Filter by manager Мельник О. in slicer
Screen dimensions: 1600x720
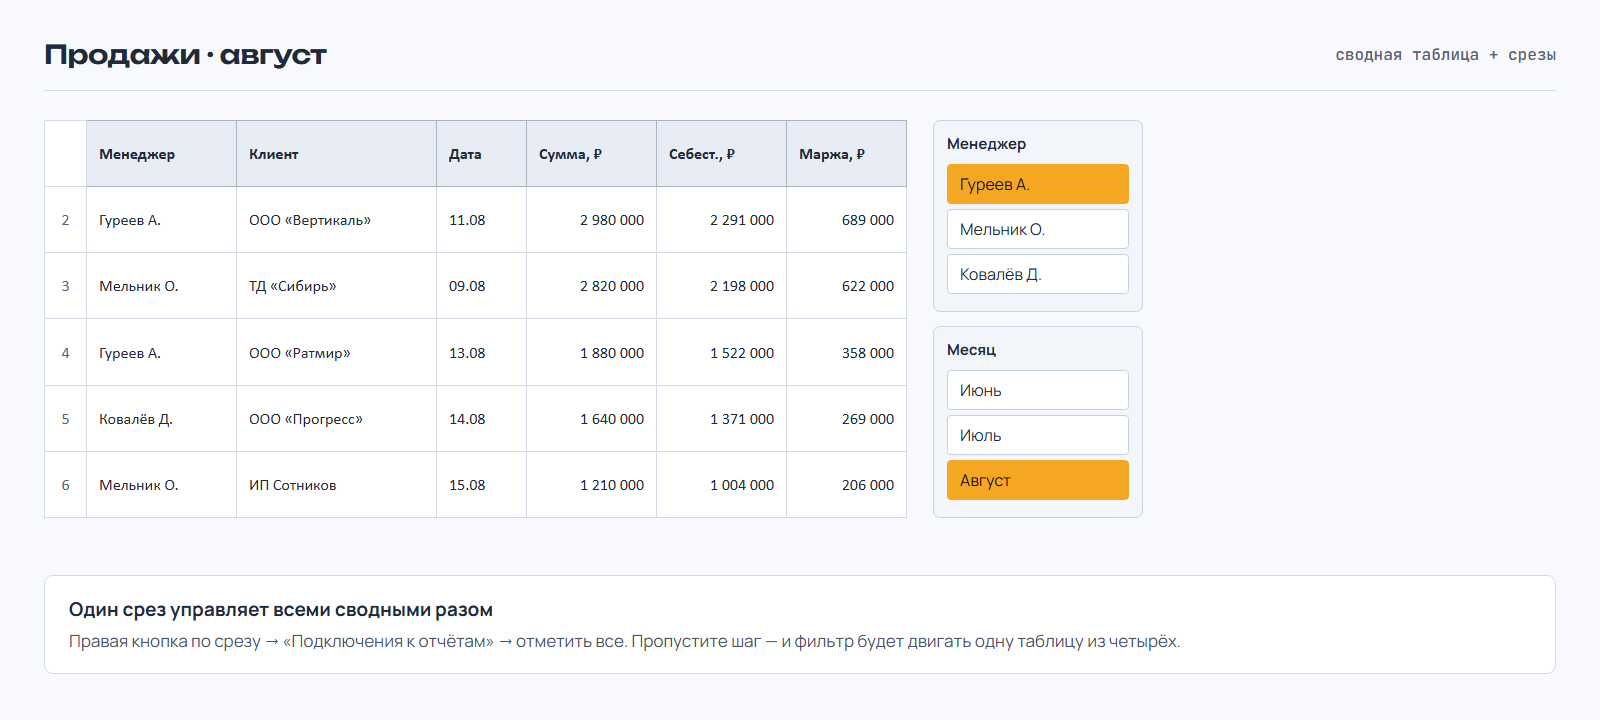(1037, 229)
